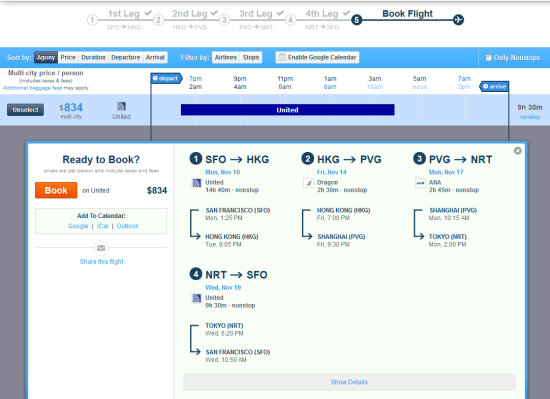550x399 pixels.
Task: Open the Stops filter dropdown
Action: [x=251, y=58]
